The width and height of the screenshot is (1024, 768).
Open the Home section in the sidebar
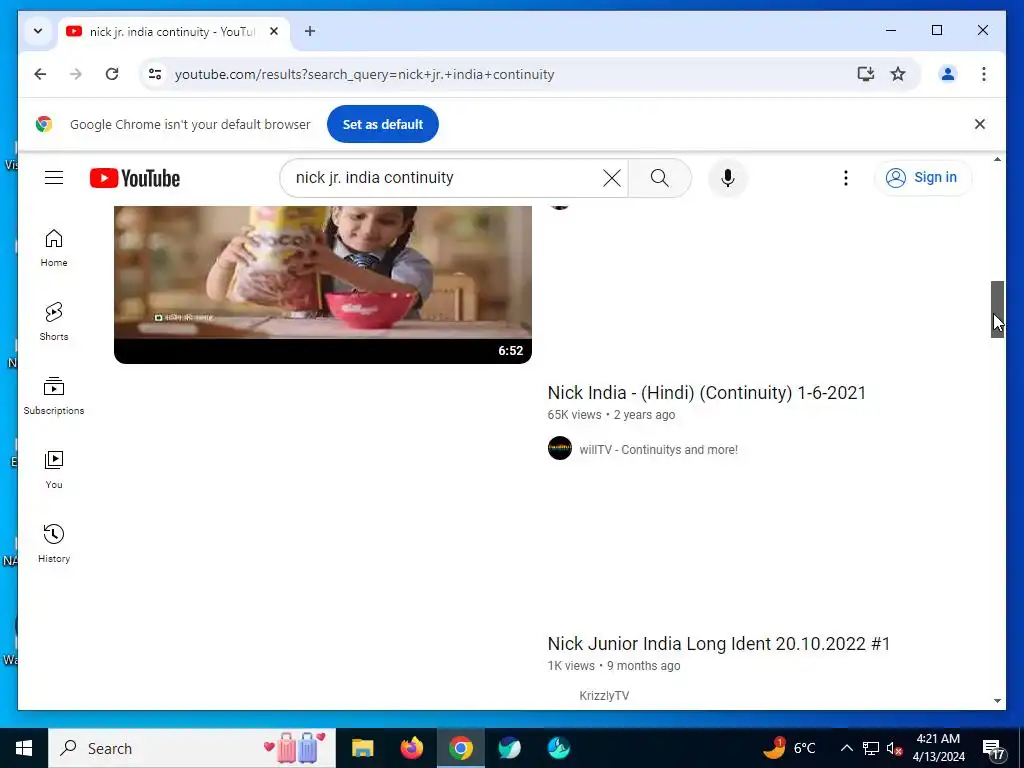tap(54, 248)
